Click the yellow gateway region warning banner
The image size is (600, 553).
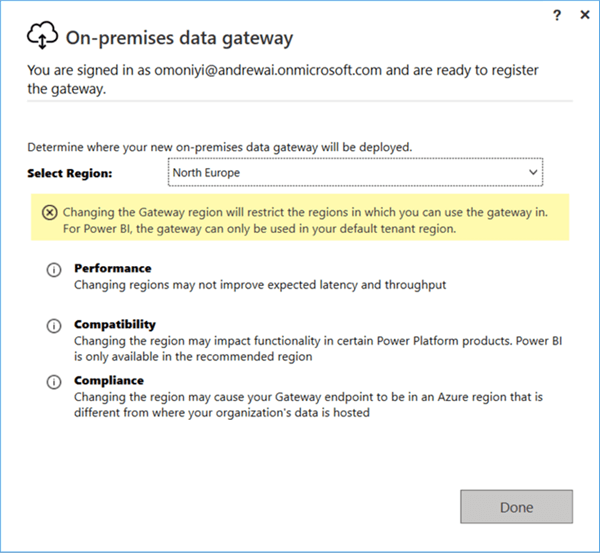coord(300,217)
